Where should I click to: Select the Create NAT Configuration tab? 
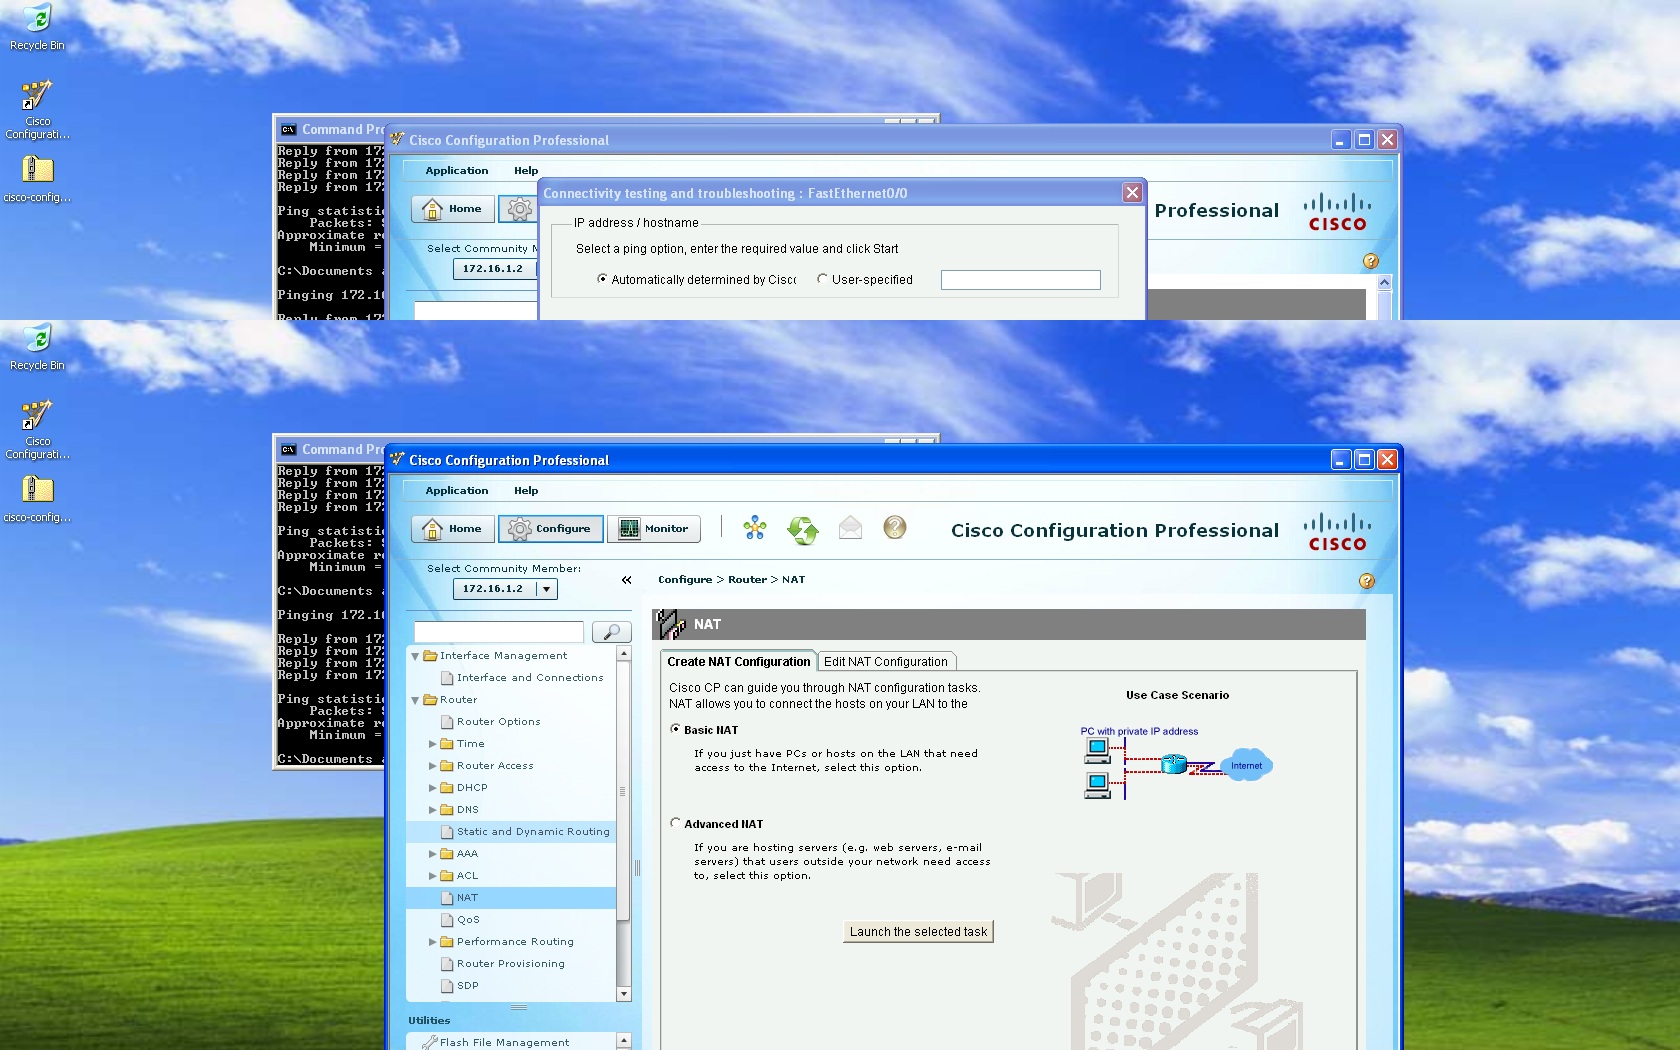[738, 662]
